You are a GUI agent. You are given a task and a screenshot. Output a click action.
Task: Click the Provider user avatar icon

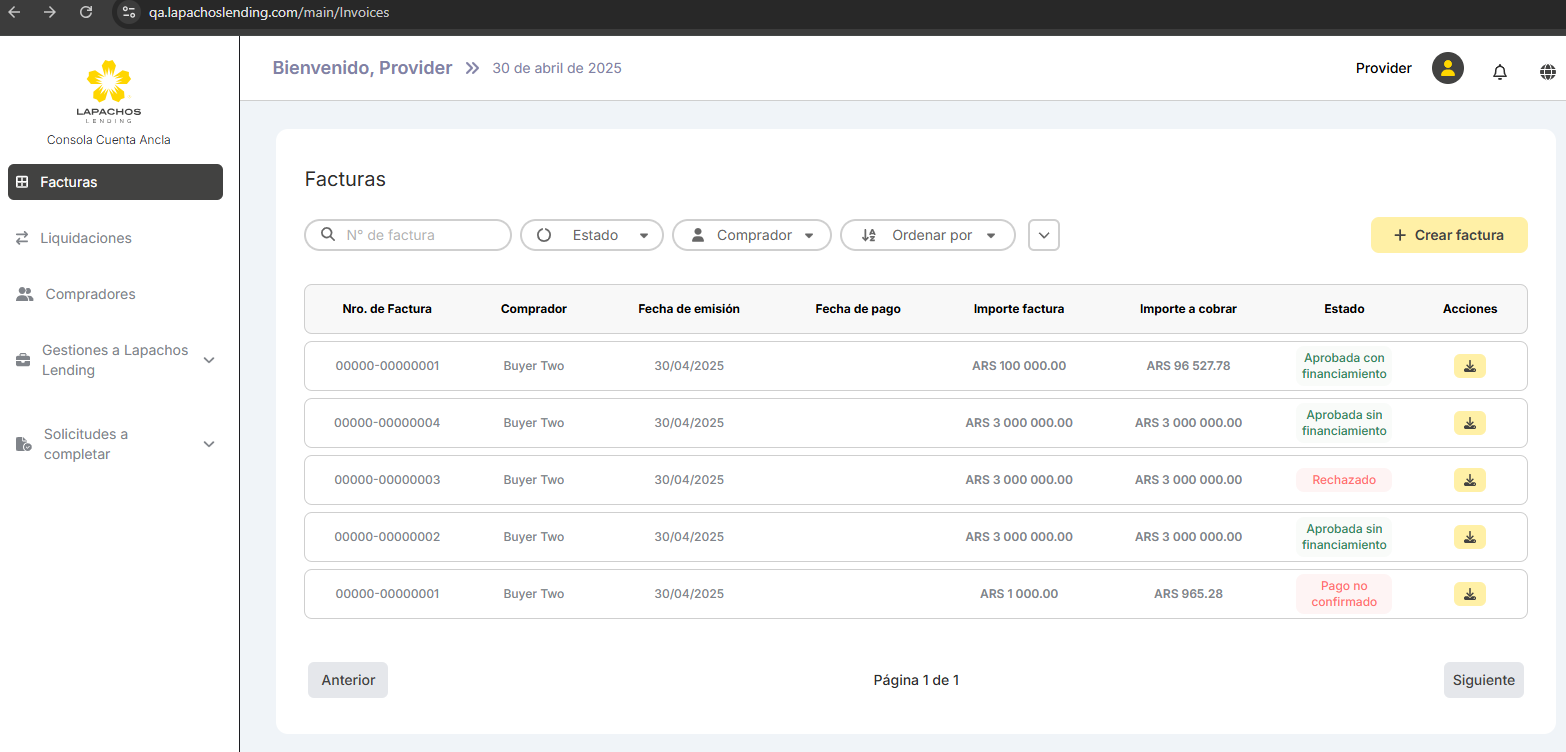click(x=1447, y=69)
